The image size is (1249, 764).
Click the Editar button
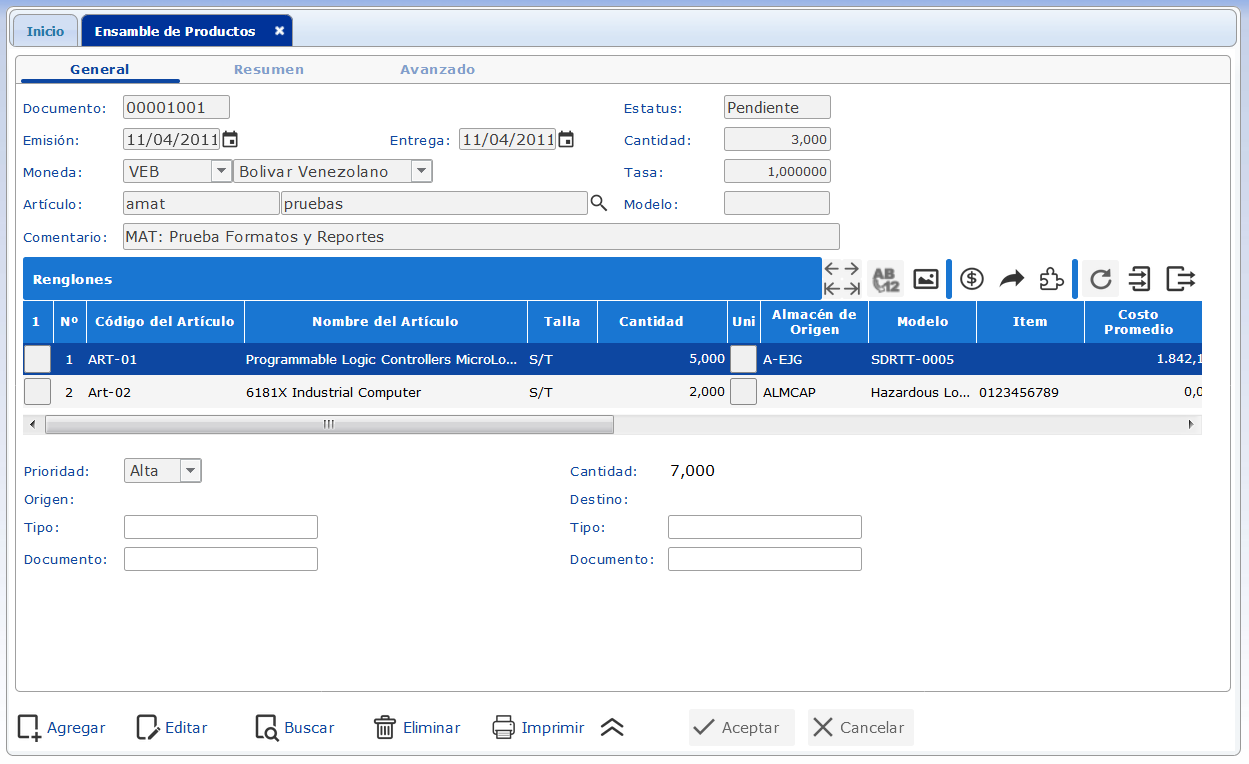tap(172, 728)
